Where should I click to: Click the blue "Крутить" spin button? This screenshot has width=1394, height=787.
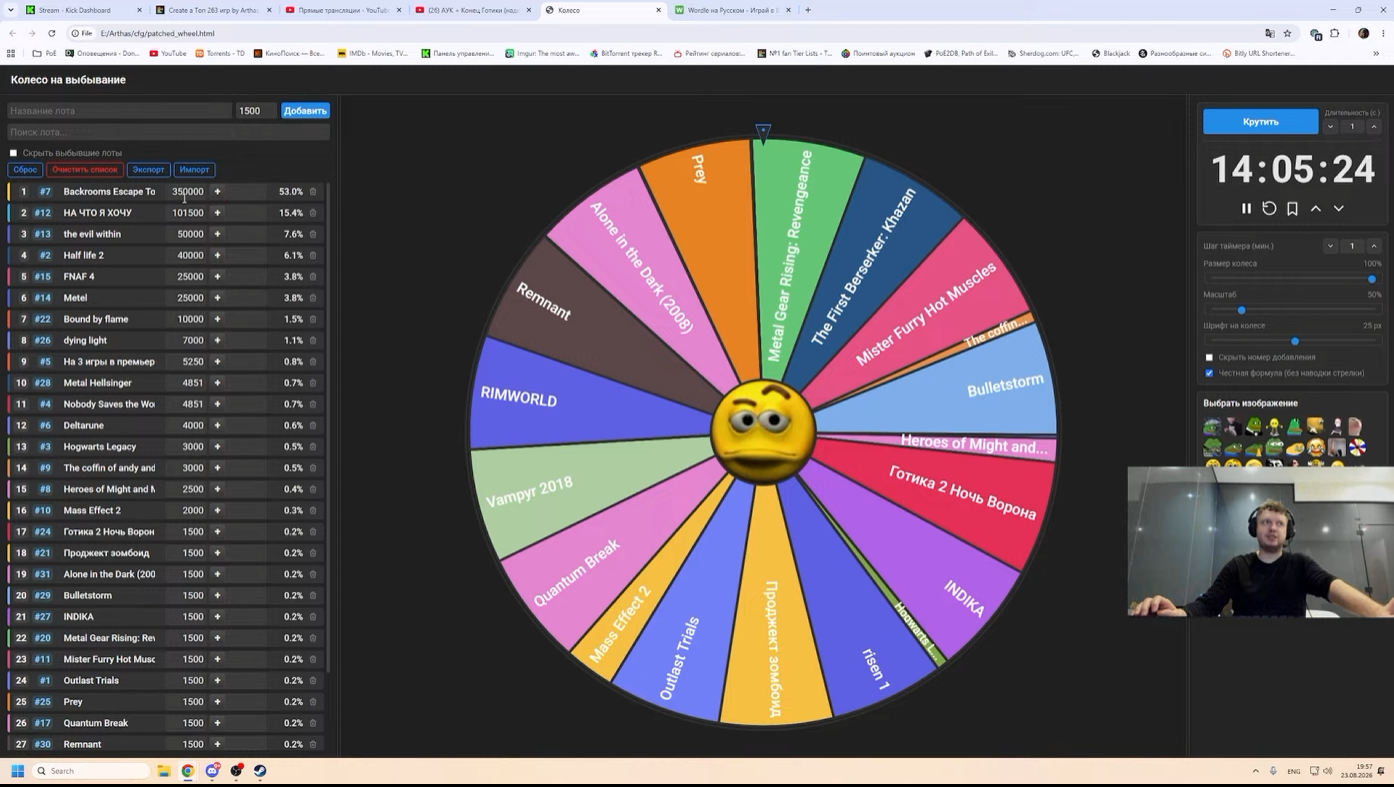[x=1260, y=122]
